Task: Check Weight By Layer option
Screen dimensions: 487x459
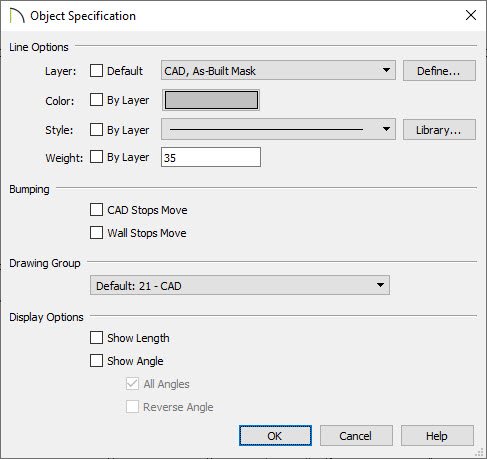Action: [96, 157]
